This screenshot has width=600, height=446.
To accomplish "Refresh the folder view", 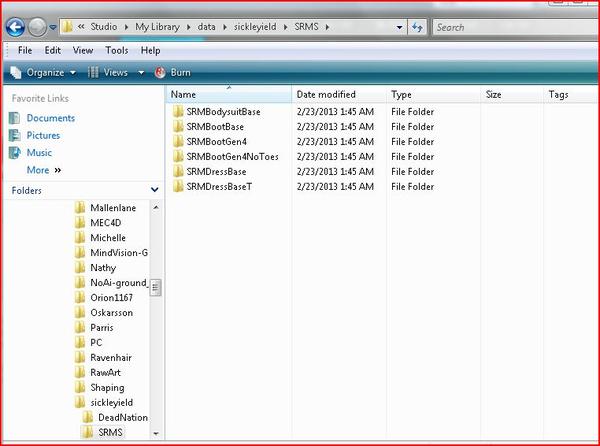I will click(x=417, y=27).
